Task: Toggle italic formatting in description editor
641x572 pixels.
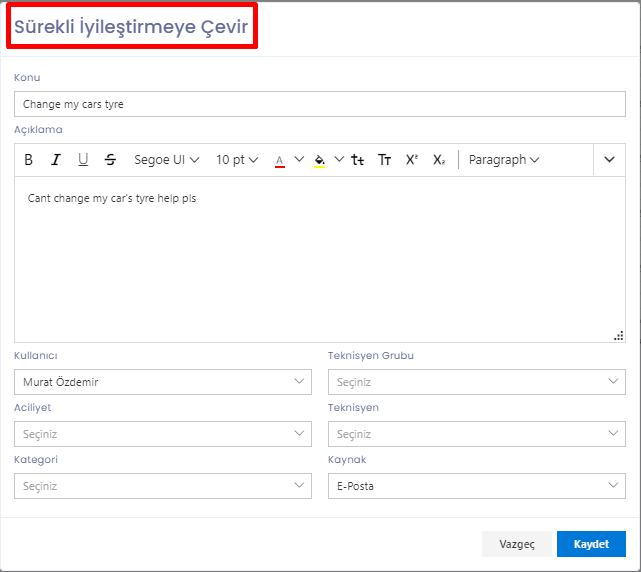Action: (x=56, y=159)
